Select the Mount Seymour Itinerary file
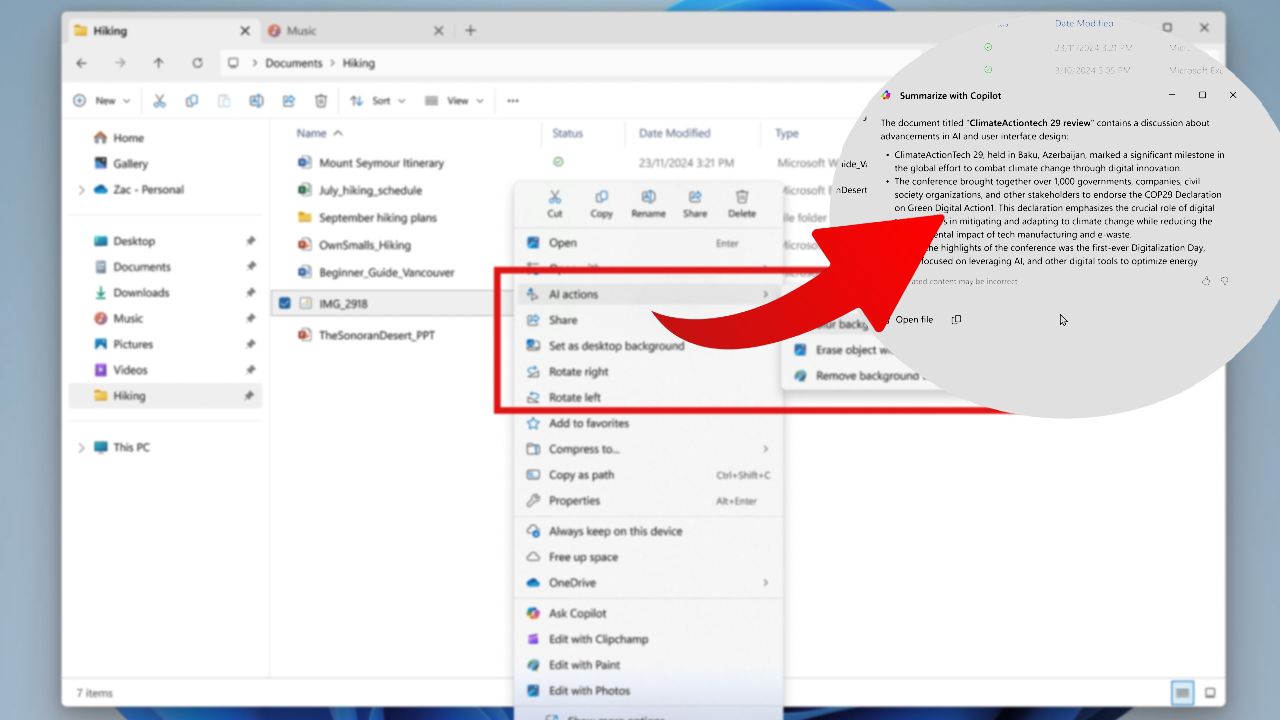This screenshot has width=1280, height=720. tap(381, 163)
